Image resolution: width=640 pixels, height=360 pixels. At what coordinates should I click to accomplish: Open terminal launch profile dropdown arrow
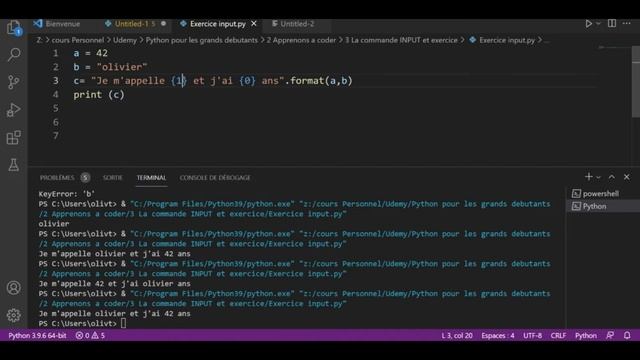pyautogui.click(x=598, y=177)
